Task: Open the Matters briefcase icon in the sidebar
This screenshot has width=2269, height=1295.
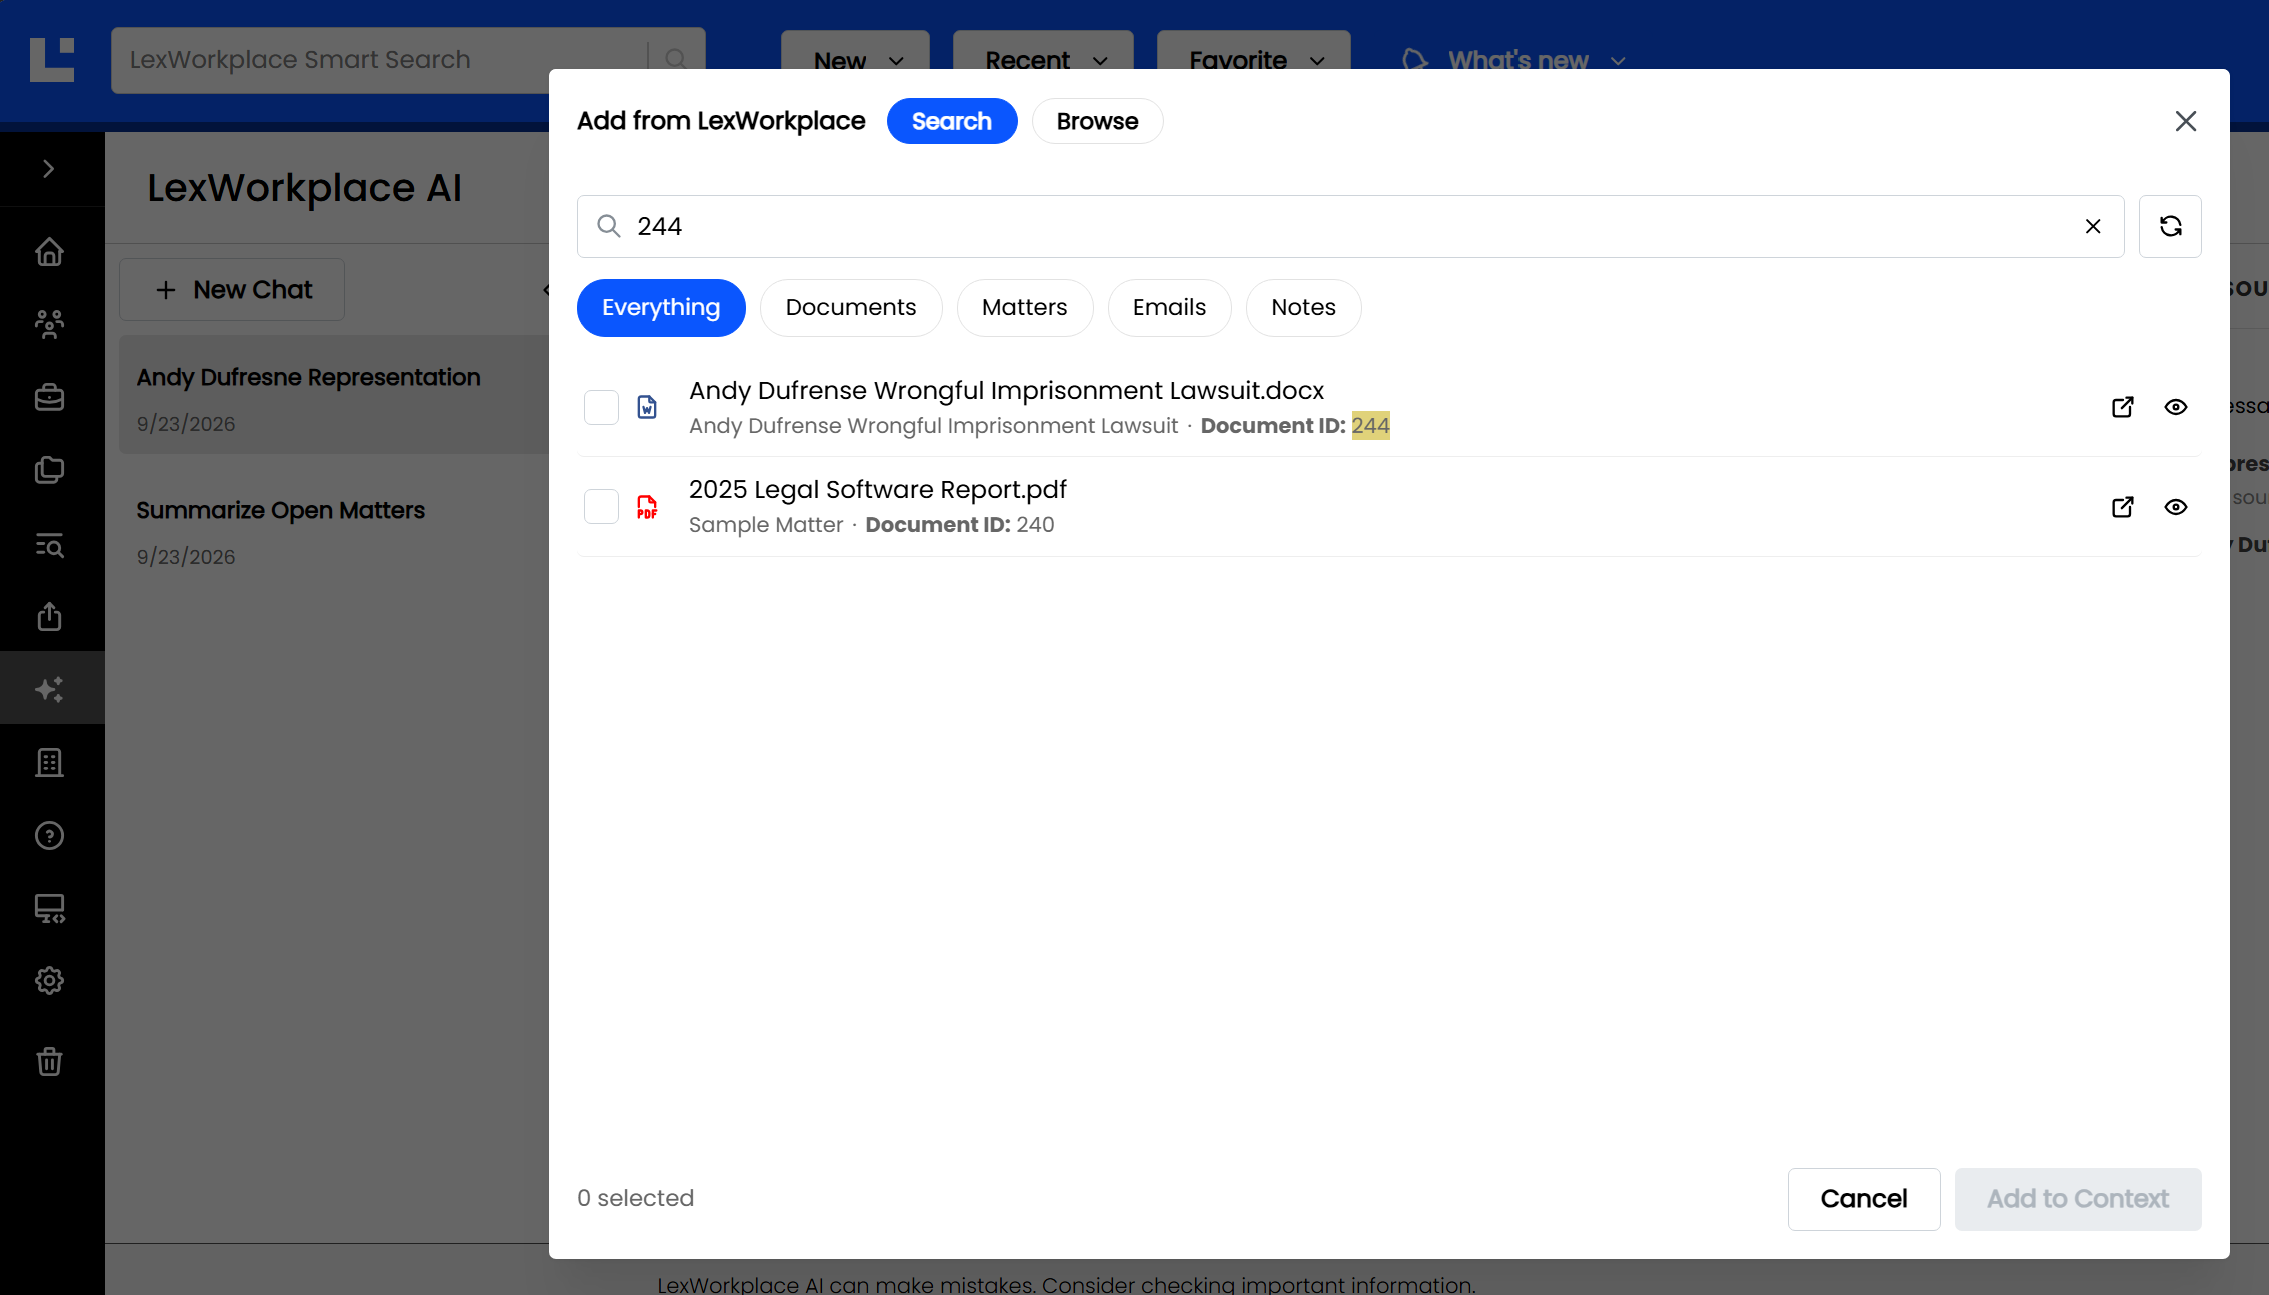Action: 49,397
